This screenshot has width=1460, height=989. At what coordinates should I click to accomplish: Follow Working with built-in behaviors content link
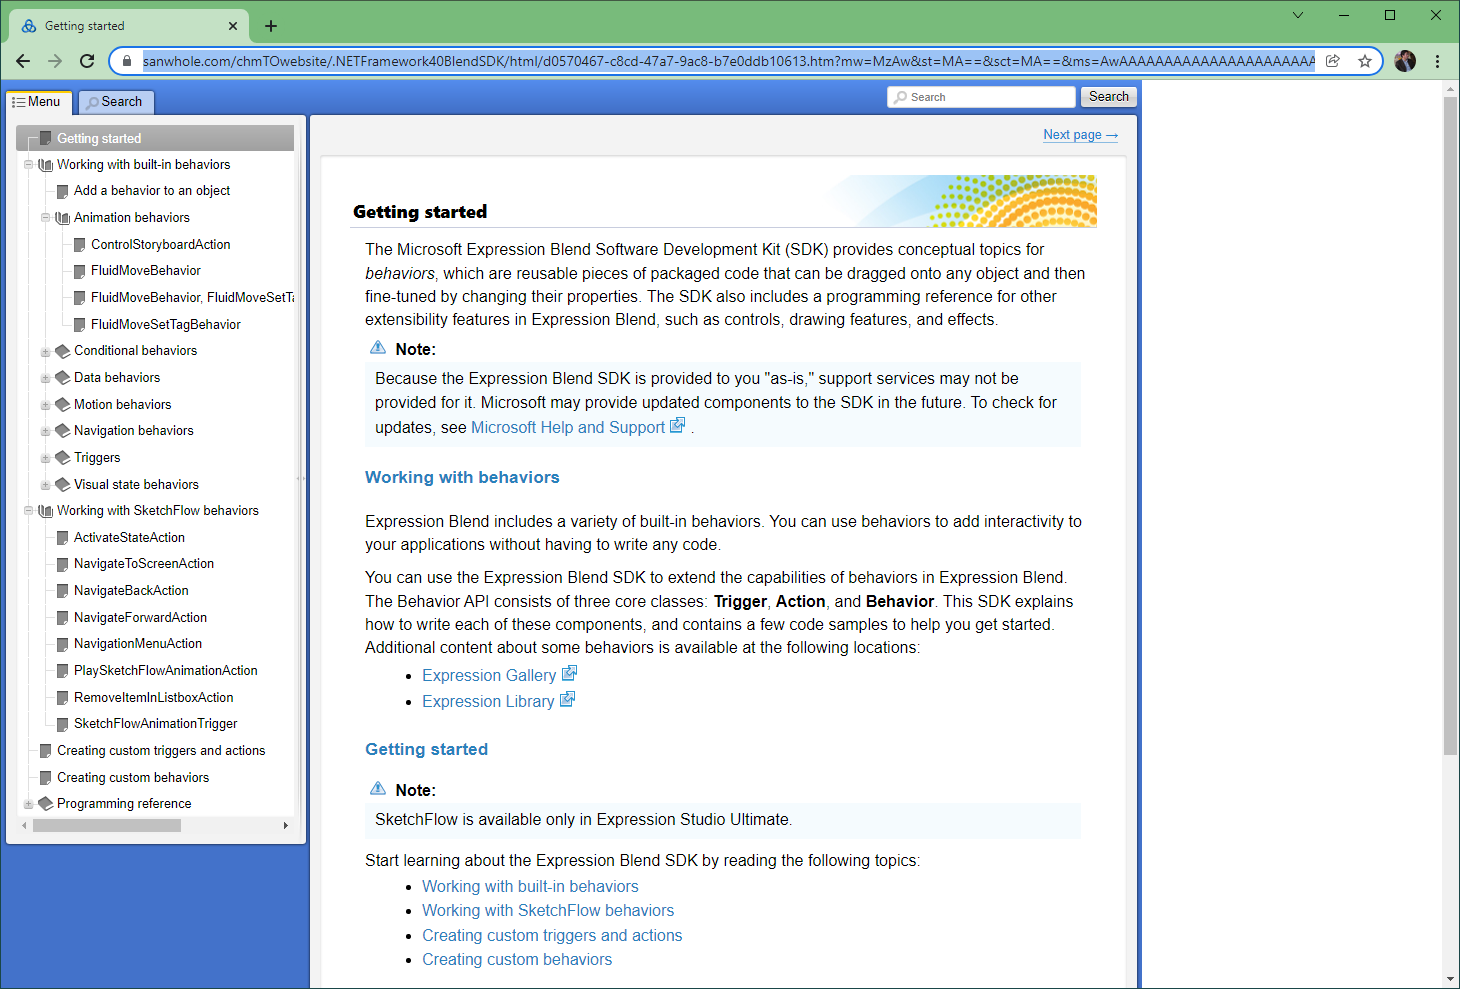tap(530, 887)
